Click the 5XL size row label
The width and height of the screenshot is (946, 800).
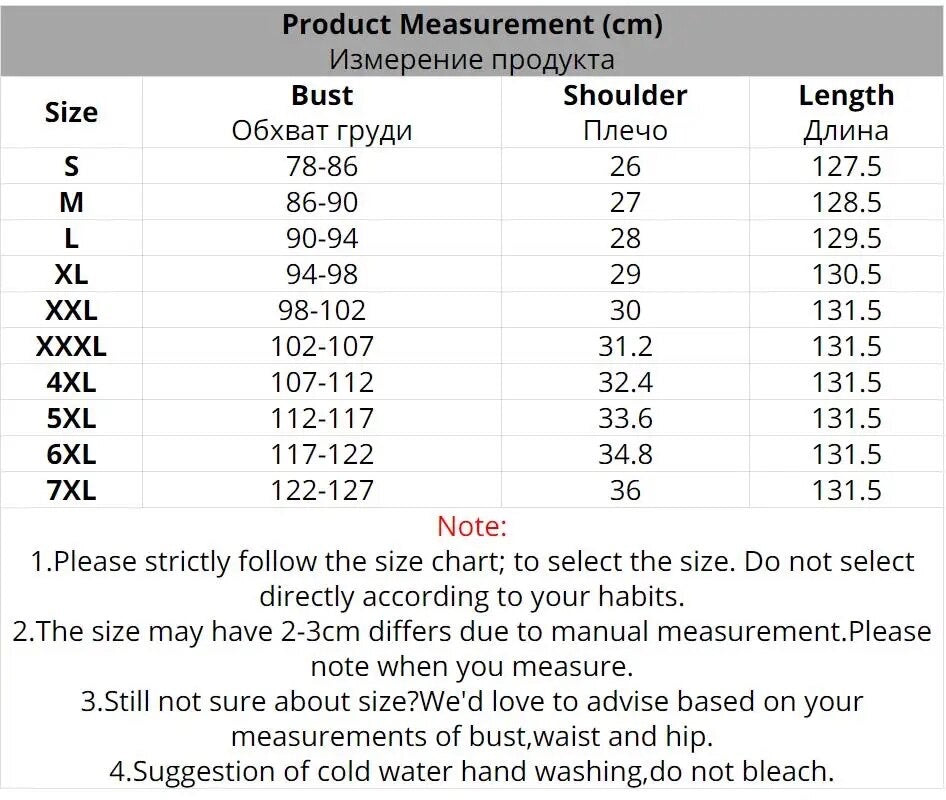[x=71, y=419]
